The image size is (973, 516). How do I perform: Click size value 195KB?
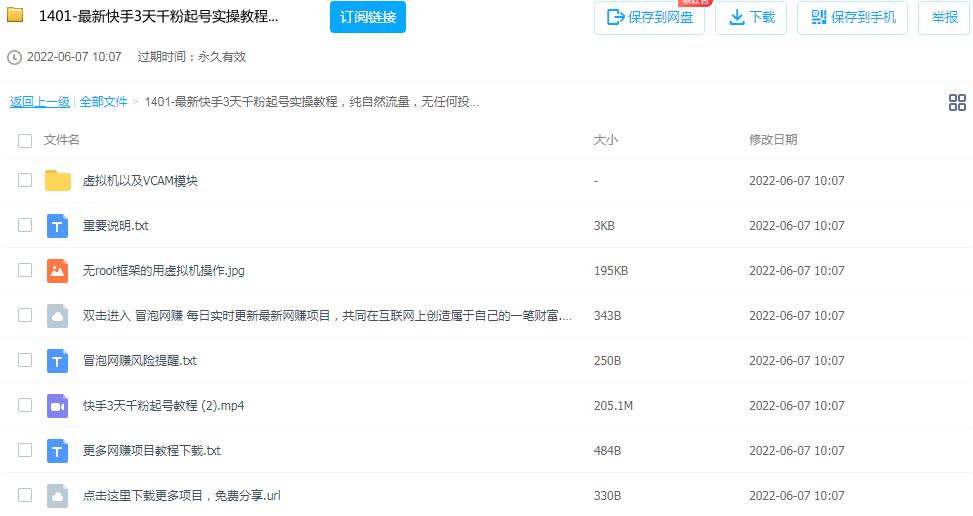point(611,270)
